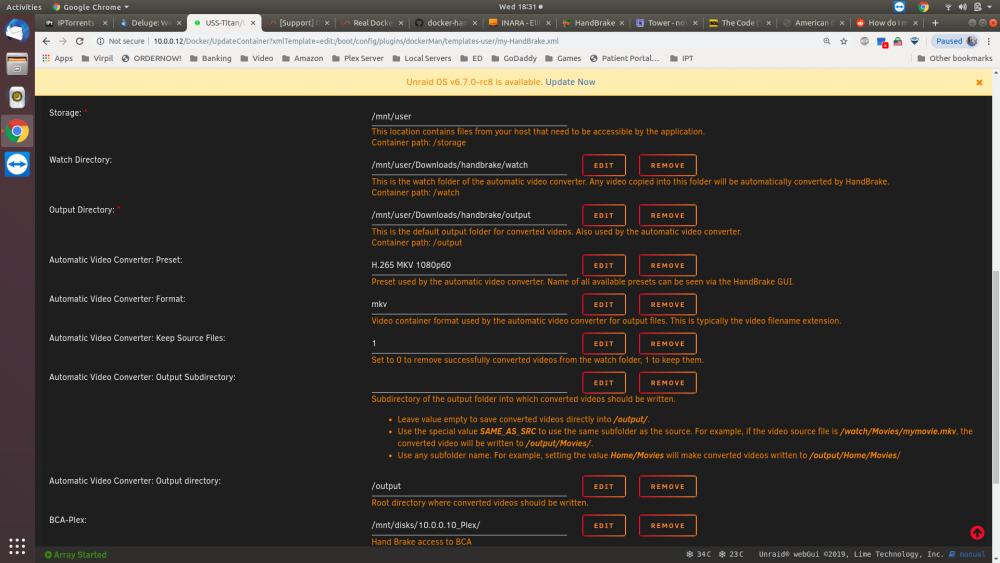This screenshot has width=1000, height=563.
Task: Open Activities overview
Action: pyautogui.click(x=24, y=6)
